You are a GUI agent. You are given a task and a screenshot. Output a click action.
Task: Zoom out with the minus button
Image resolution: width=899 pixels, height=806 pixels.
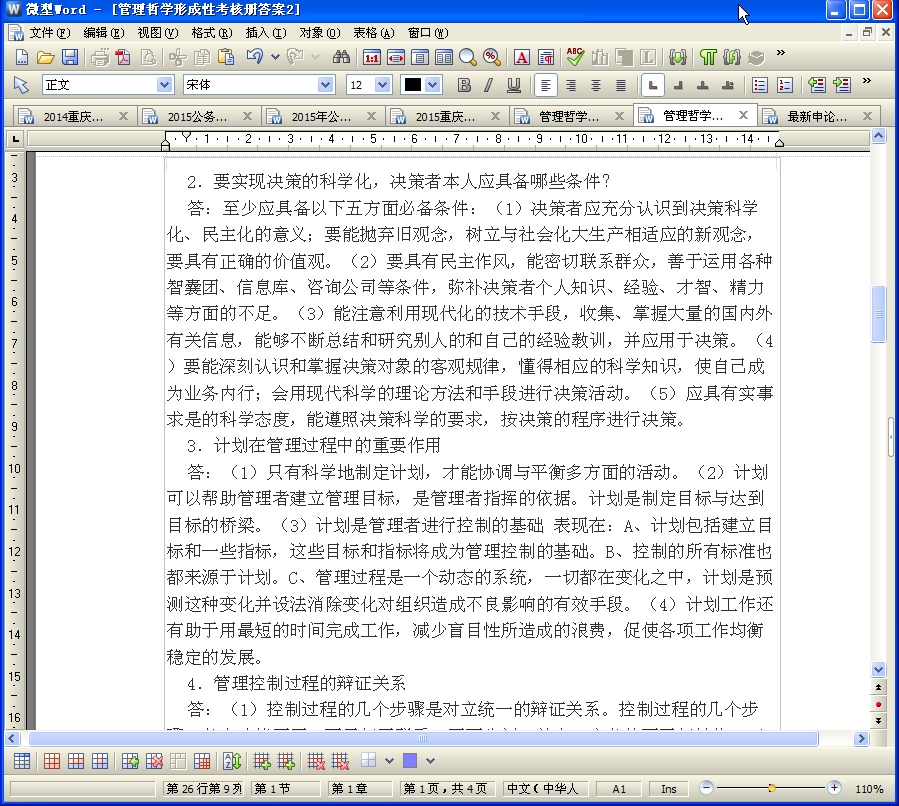coord(707,788)
